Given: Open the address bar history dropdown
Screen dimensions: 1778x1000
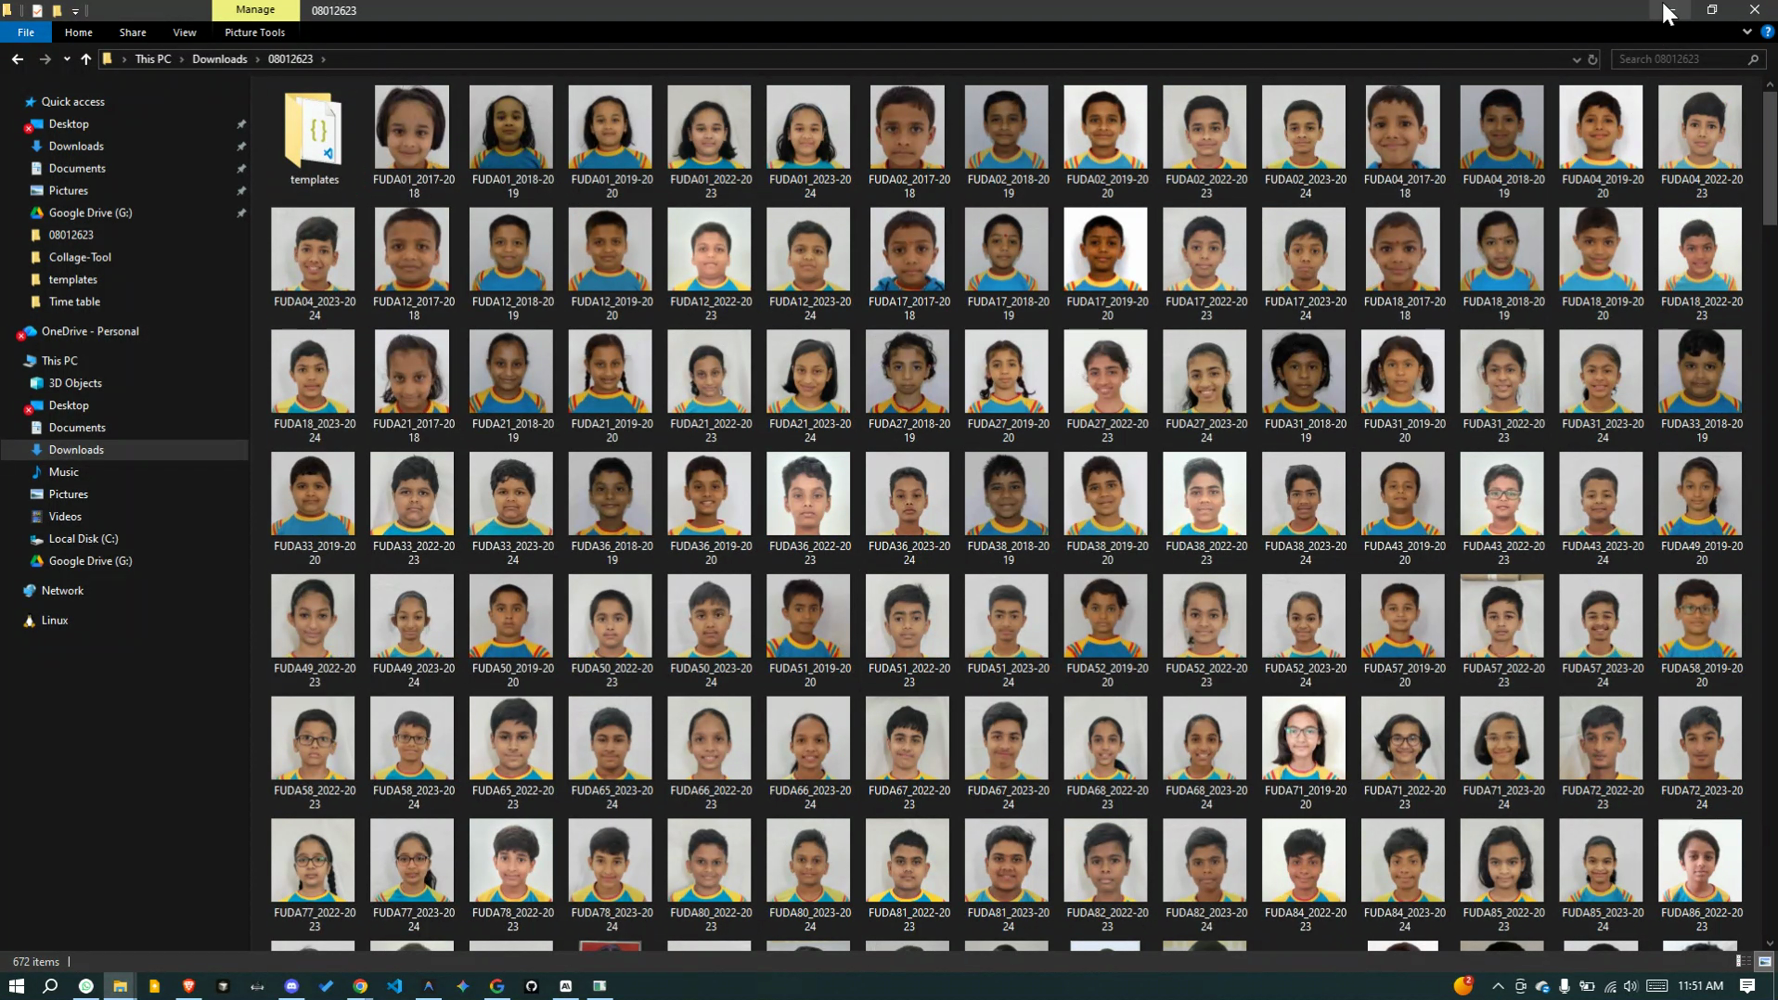Looking at the screenshot, I should click(1576, 60).
